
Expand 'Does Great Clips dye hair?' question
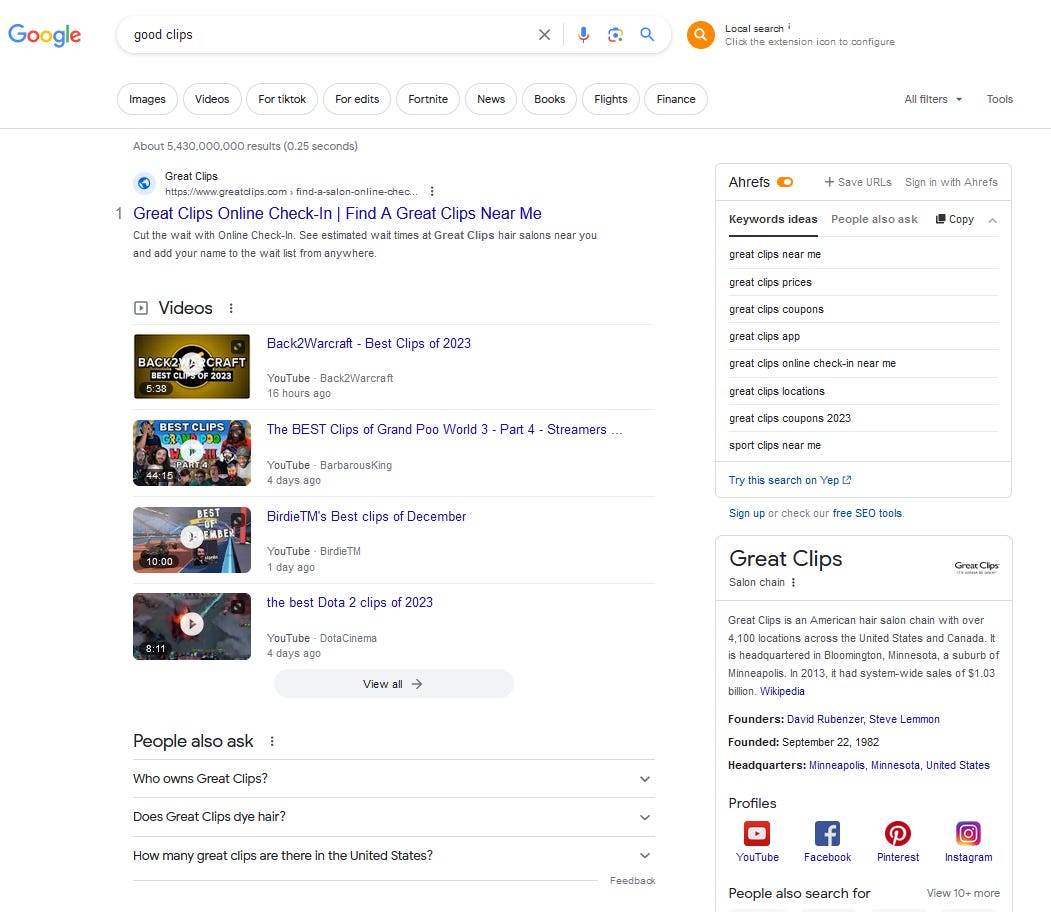393,817
